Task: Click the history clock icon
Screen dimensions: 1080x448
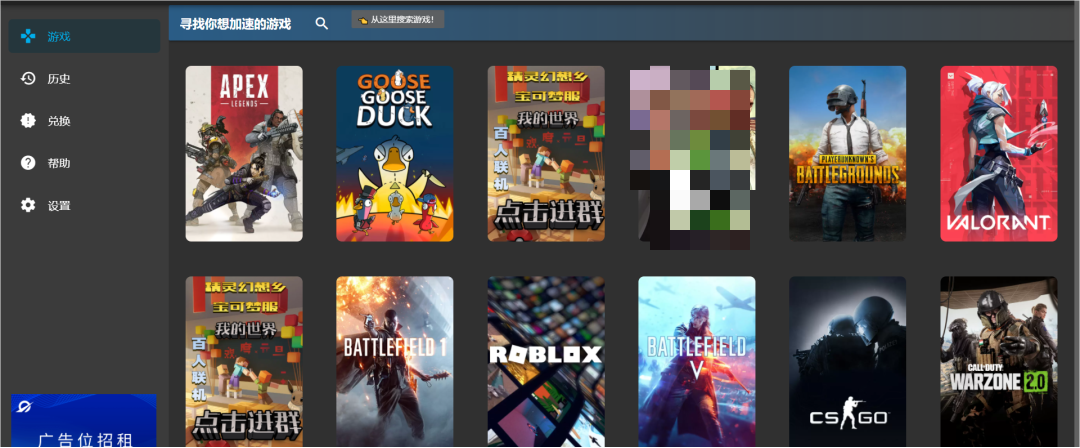Action: (28, 79)
